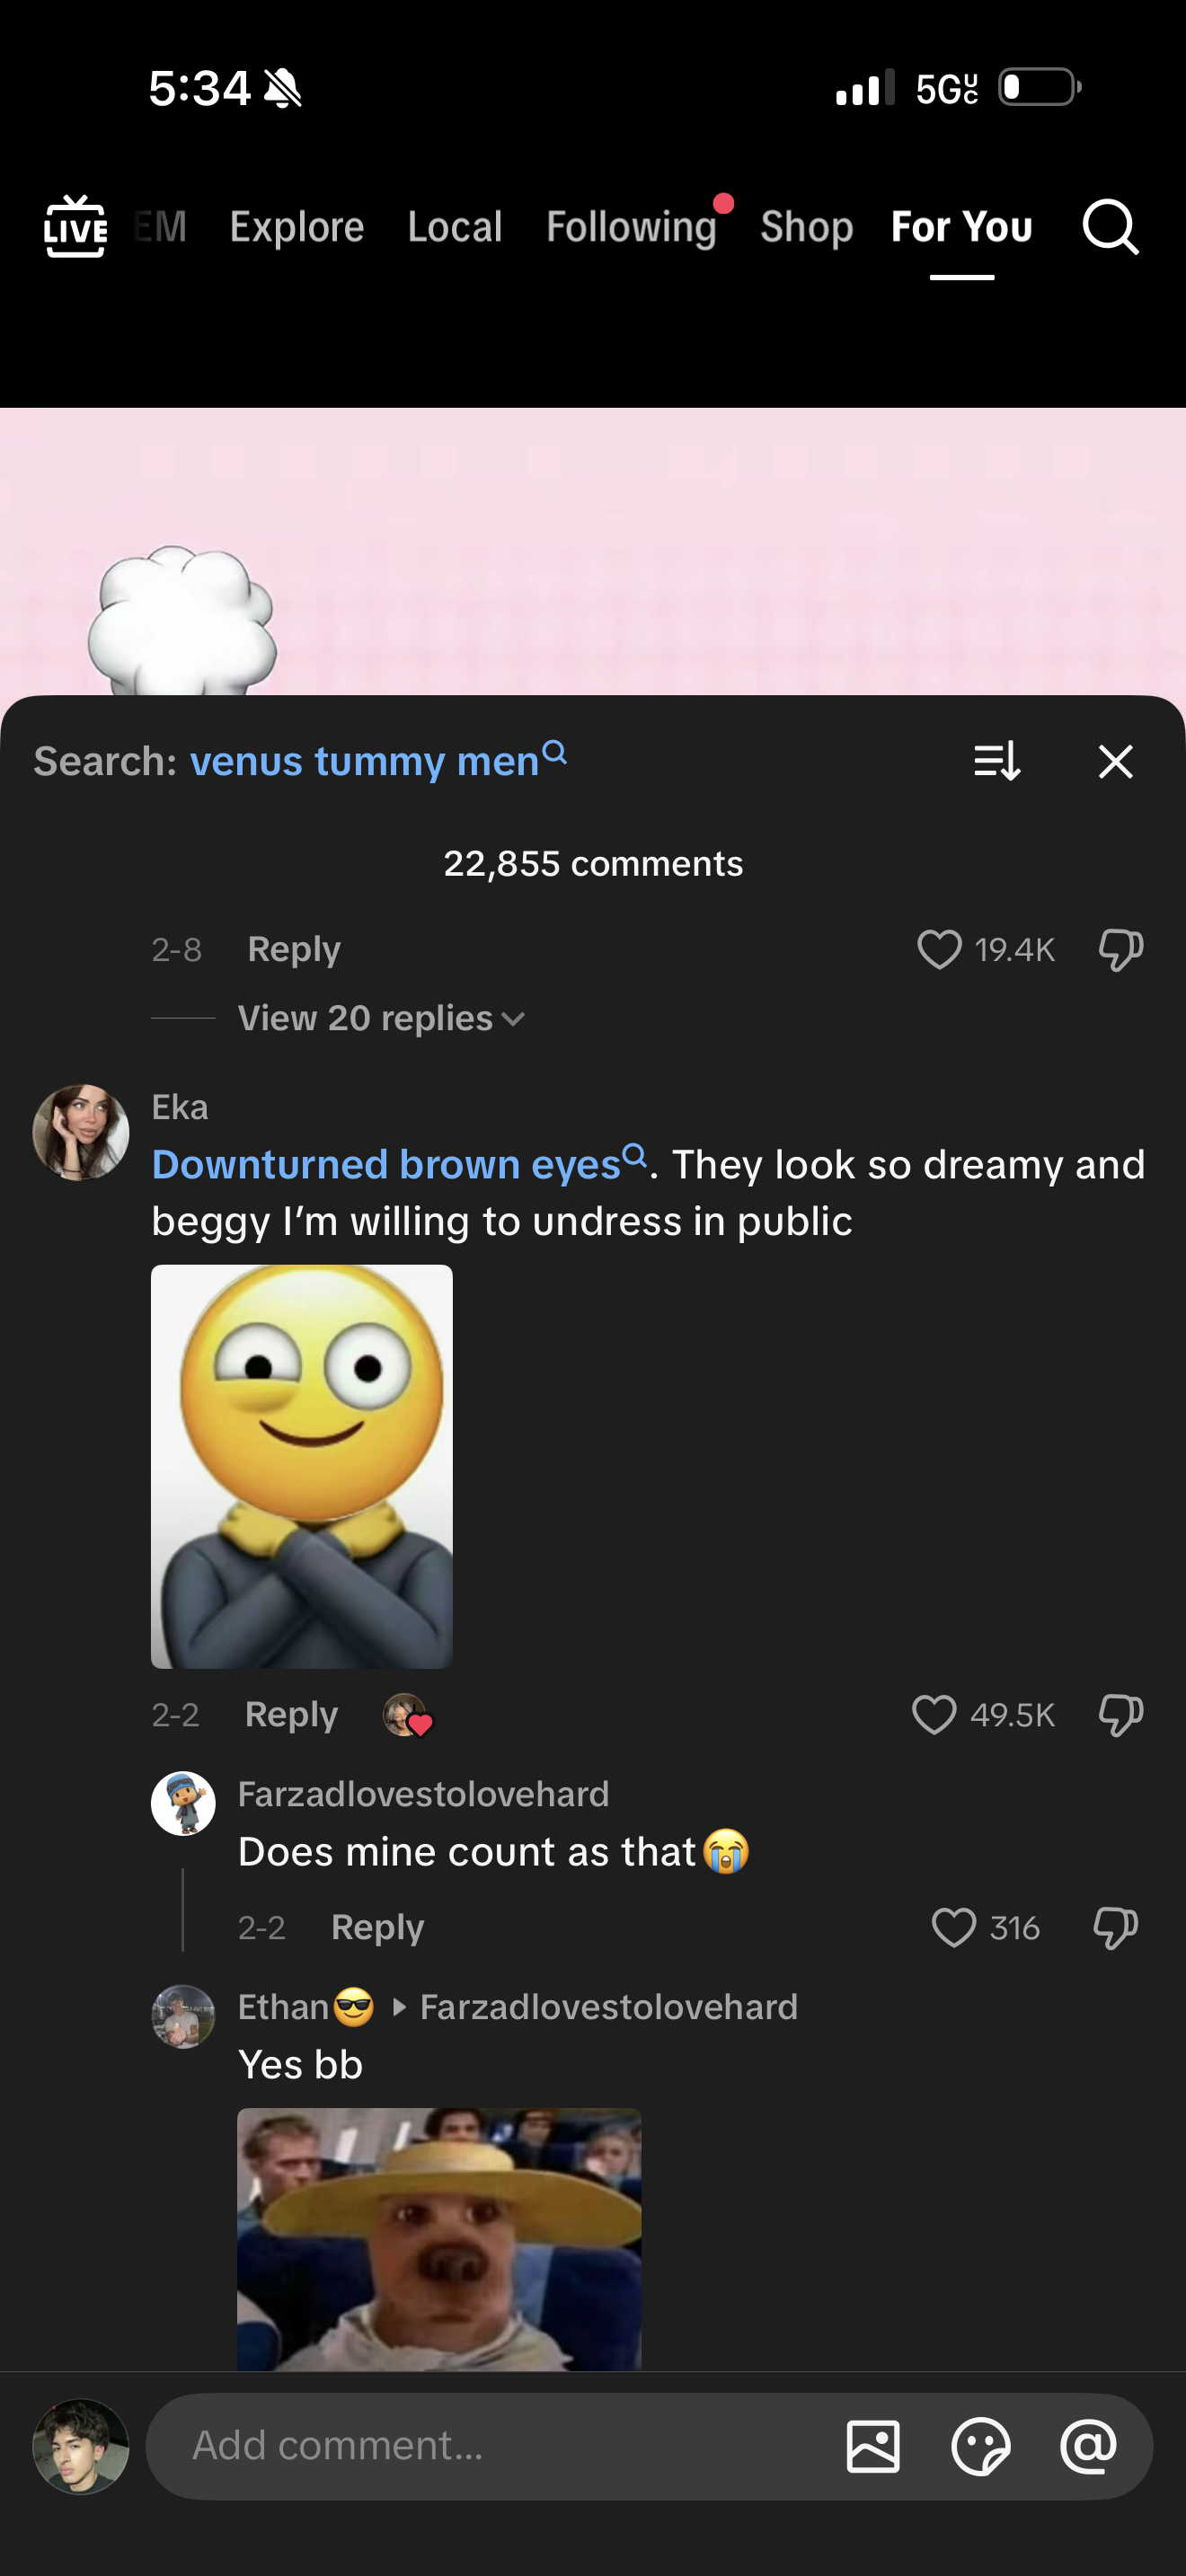Insert a photo via image icon
Image resolution: width=1186 pixels, height=2576 pixels.
tap(873, 2446)
